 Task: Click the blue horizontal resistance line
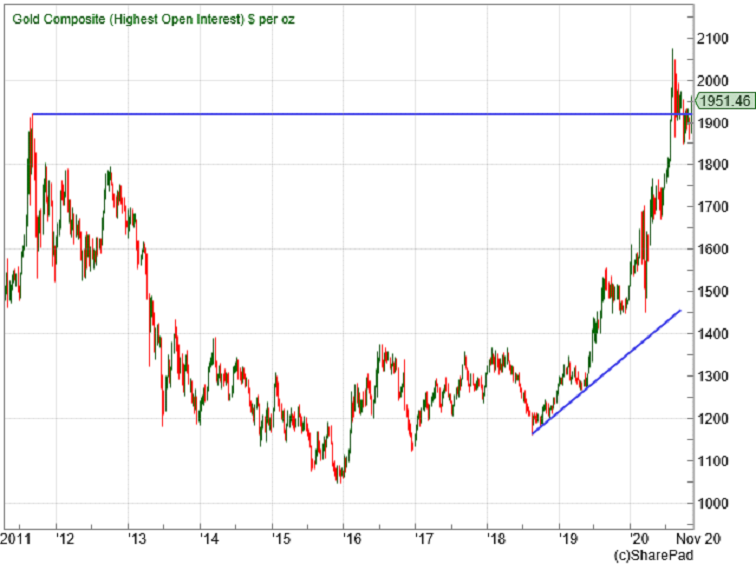pyautogui.click(x=350, y=114)
